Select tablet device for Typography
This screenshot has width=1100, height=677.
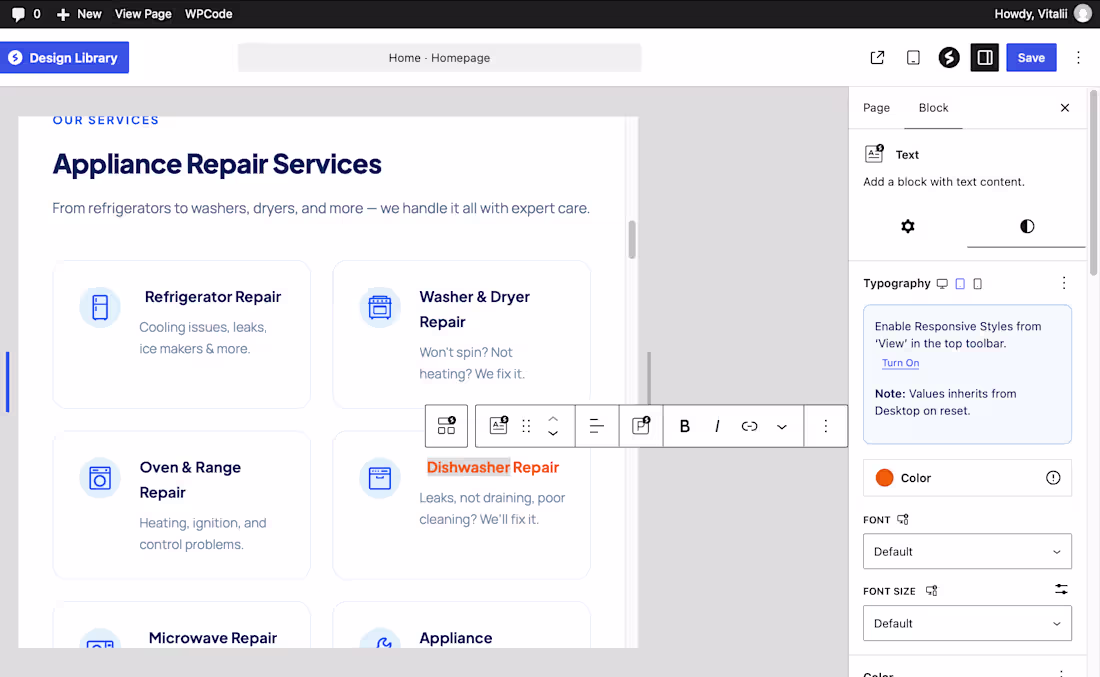click(960, 283)
